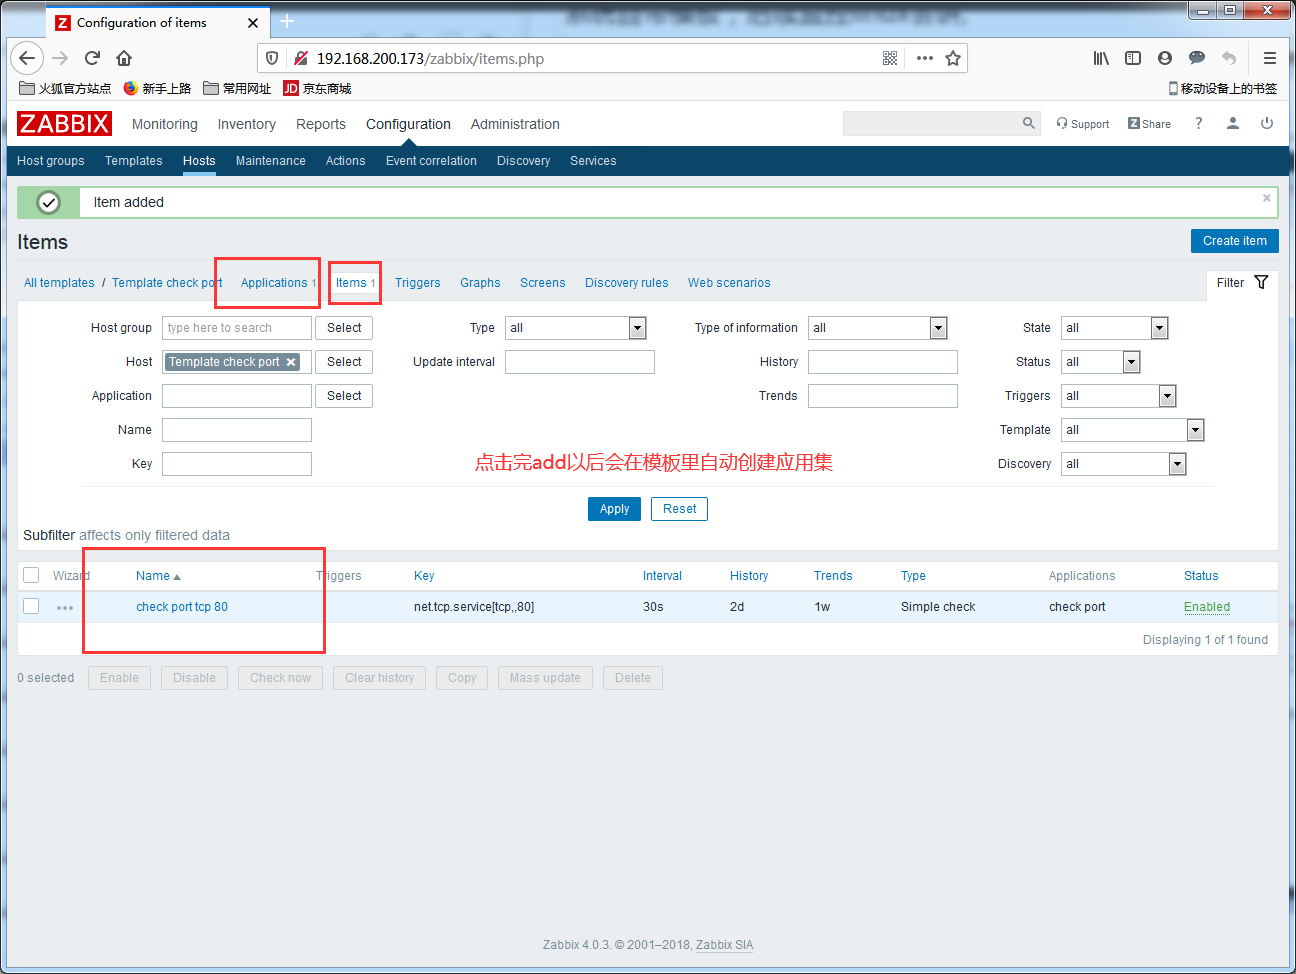Click search magnifier icon in Zabbix header
The image size is (1296, 974).
[1029, 123]
